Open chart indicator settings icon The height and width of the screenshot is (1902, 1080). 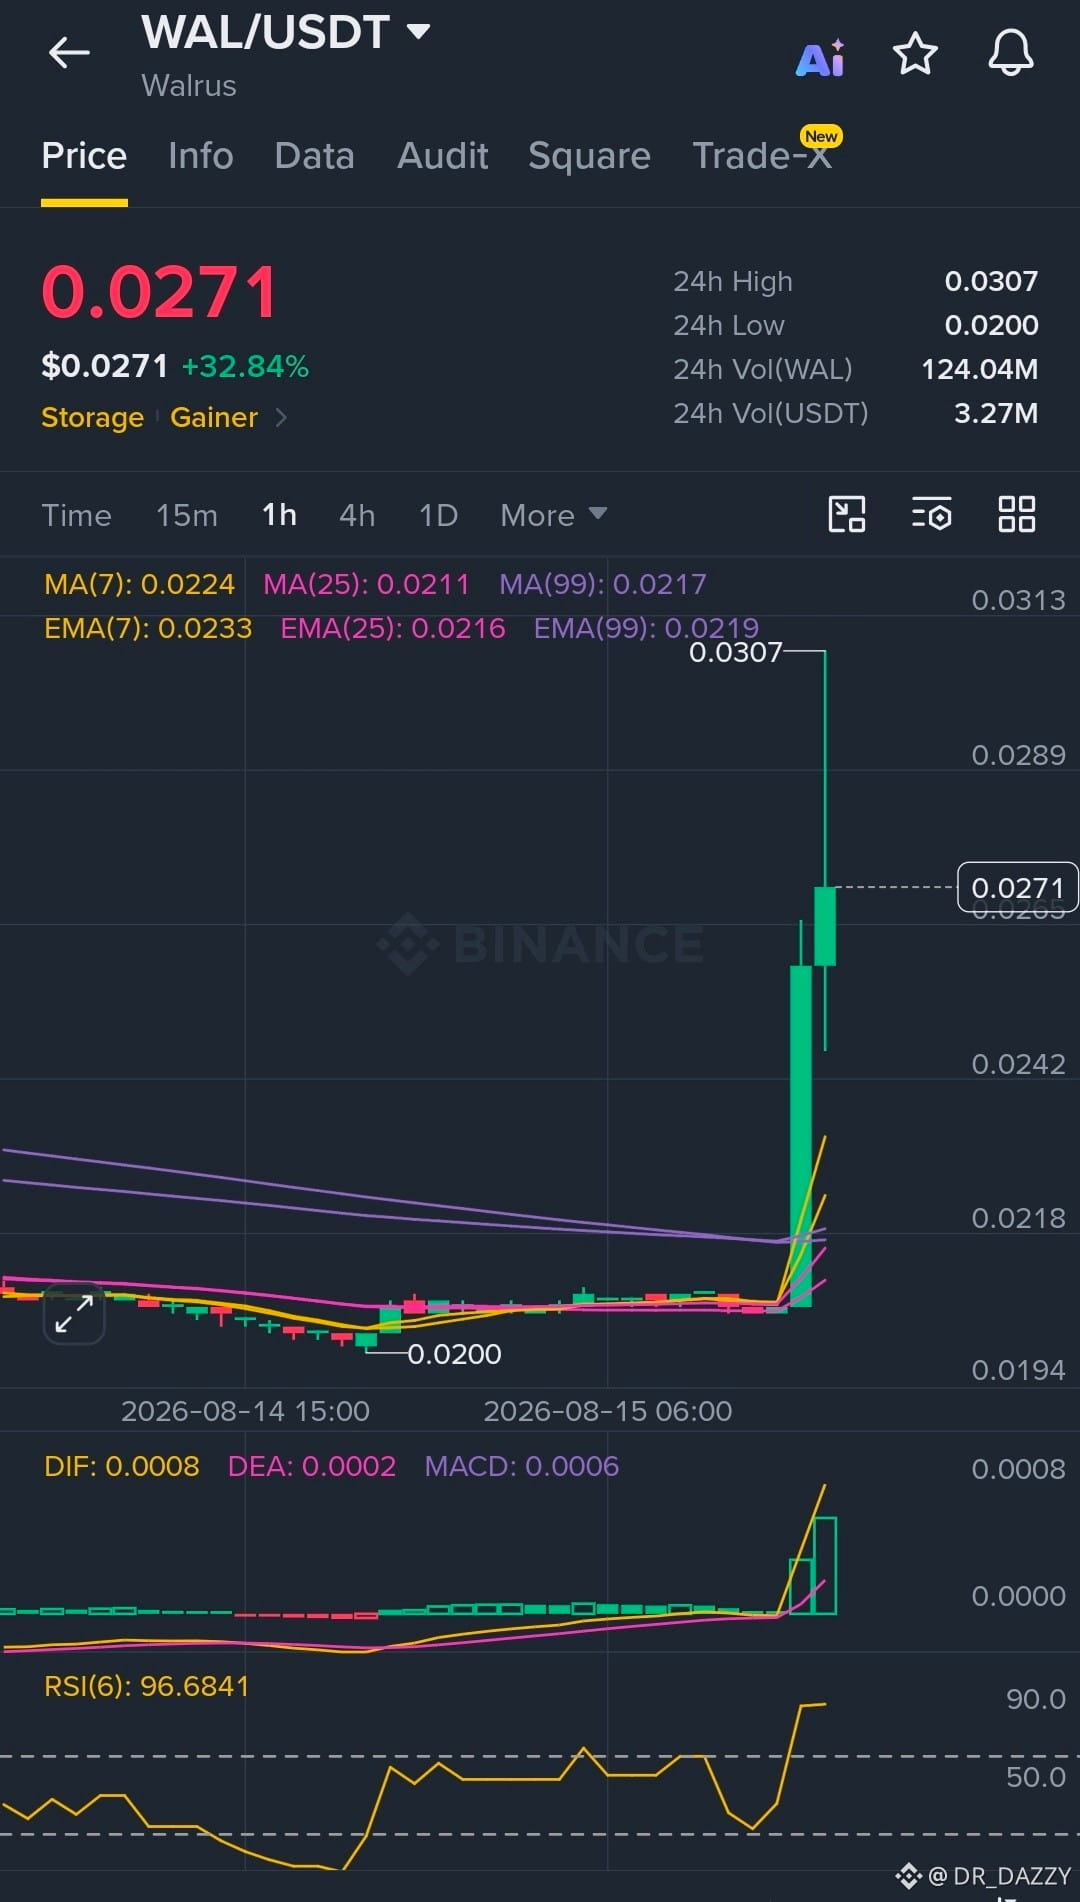click(x=931, y=514)
